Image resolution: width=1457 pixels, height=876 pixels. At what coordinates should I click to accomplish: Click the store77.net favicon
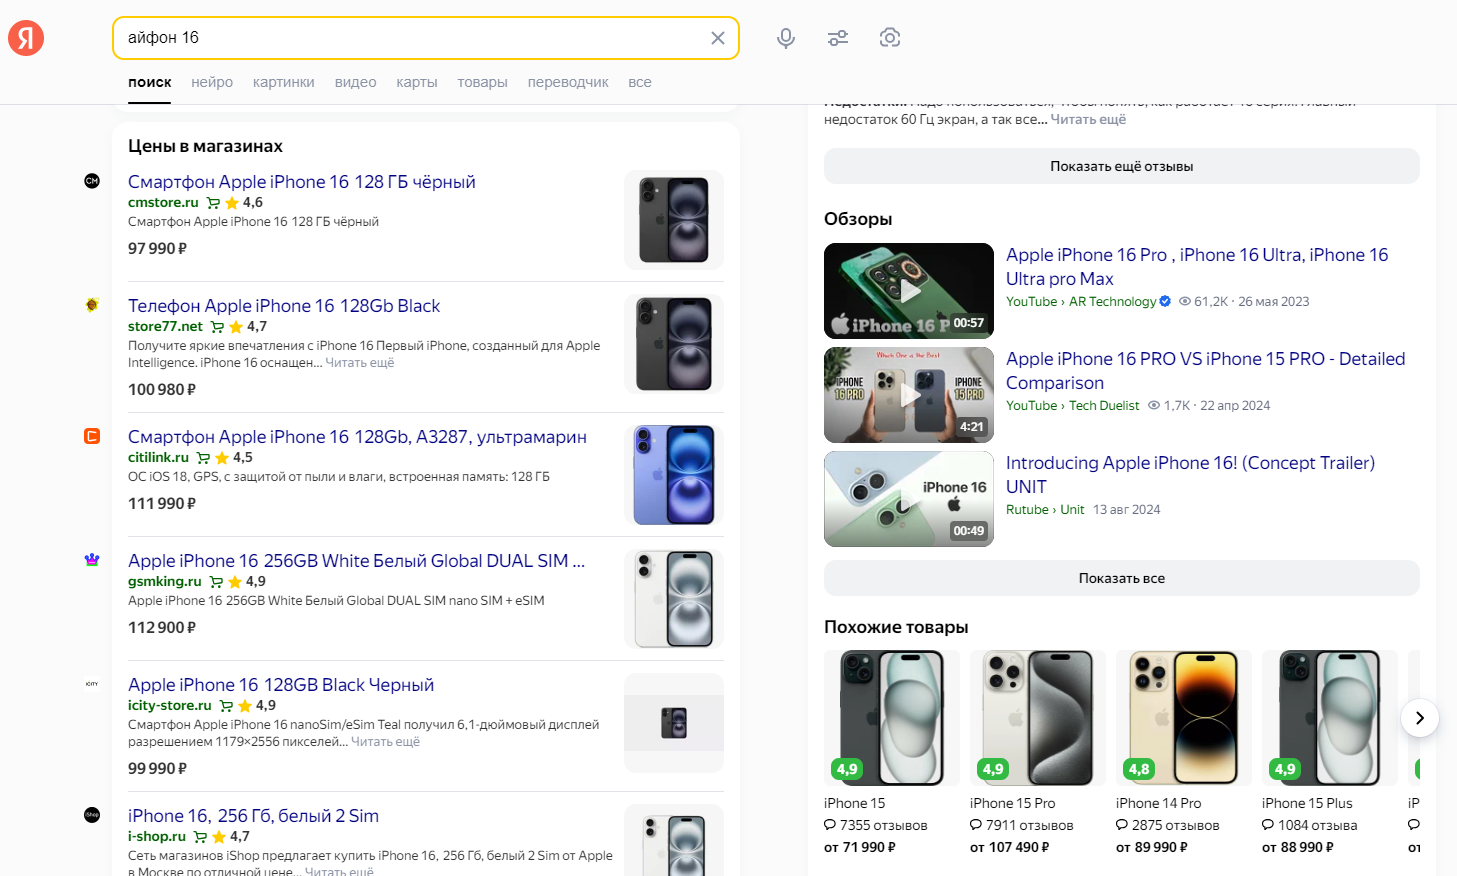pyautogui.click(x=92, y=305)
